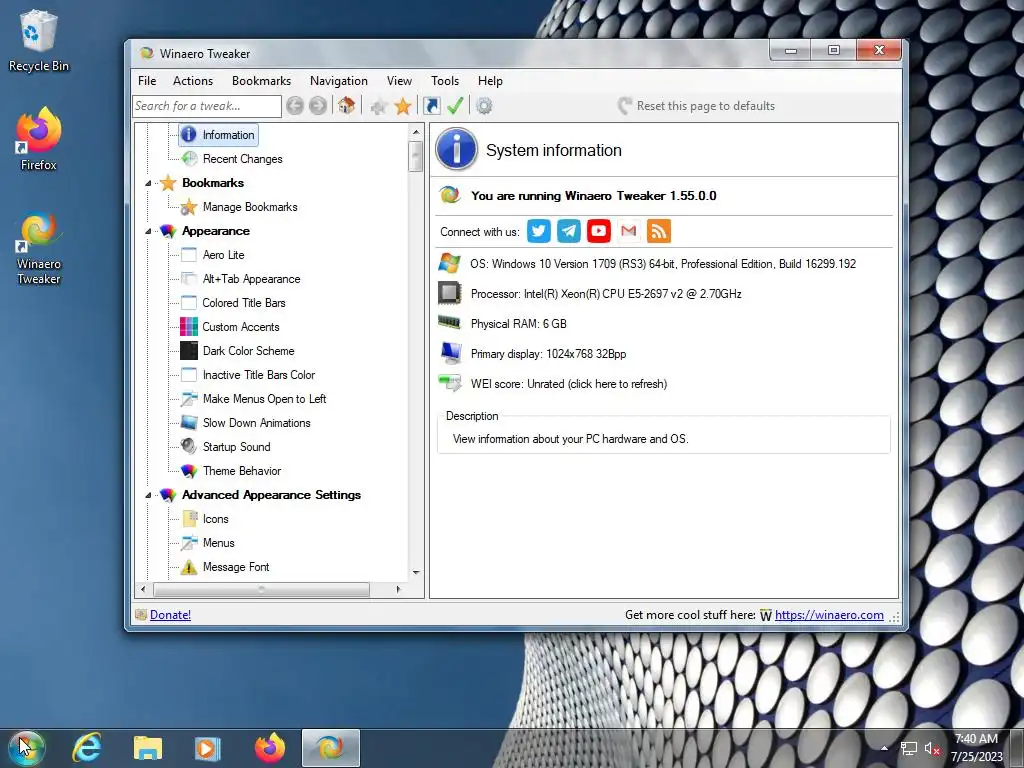This screenshot has width=1024, height=768.
Task: Open the Twitter connect icon
Action: point(539,231)
